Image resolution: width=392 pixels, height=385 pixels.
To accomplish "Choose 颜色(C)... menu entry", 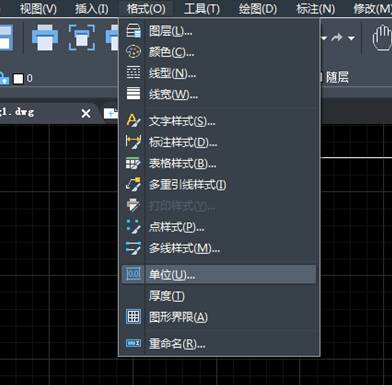I will [218, 52].
